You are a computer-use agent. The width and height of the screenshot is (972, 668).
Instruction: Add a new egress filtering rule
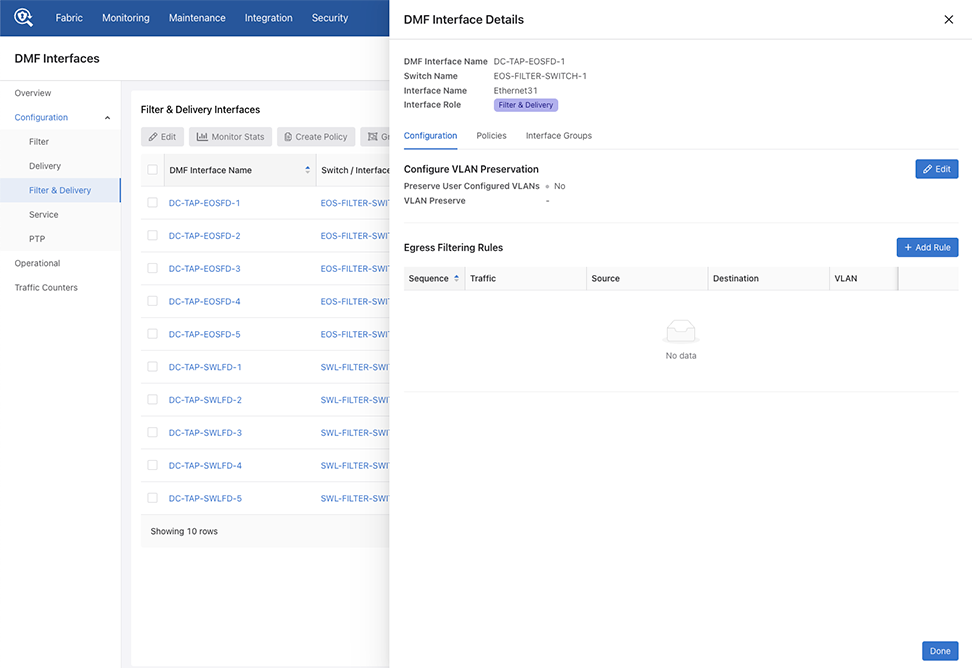[927, 247]
